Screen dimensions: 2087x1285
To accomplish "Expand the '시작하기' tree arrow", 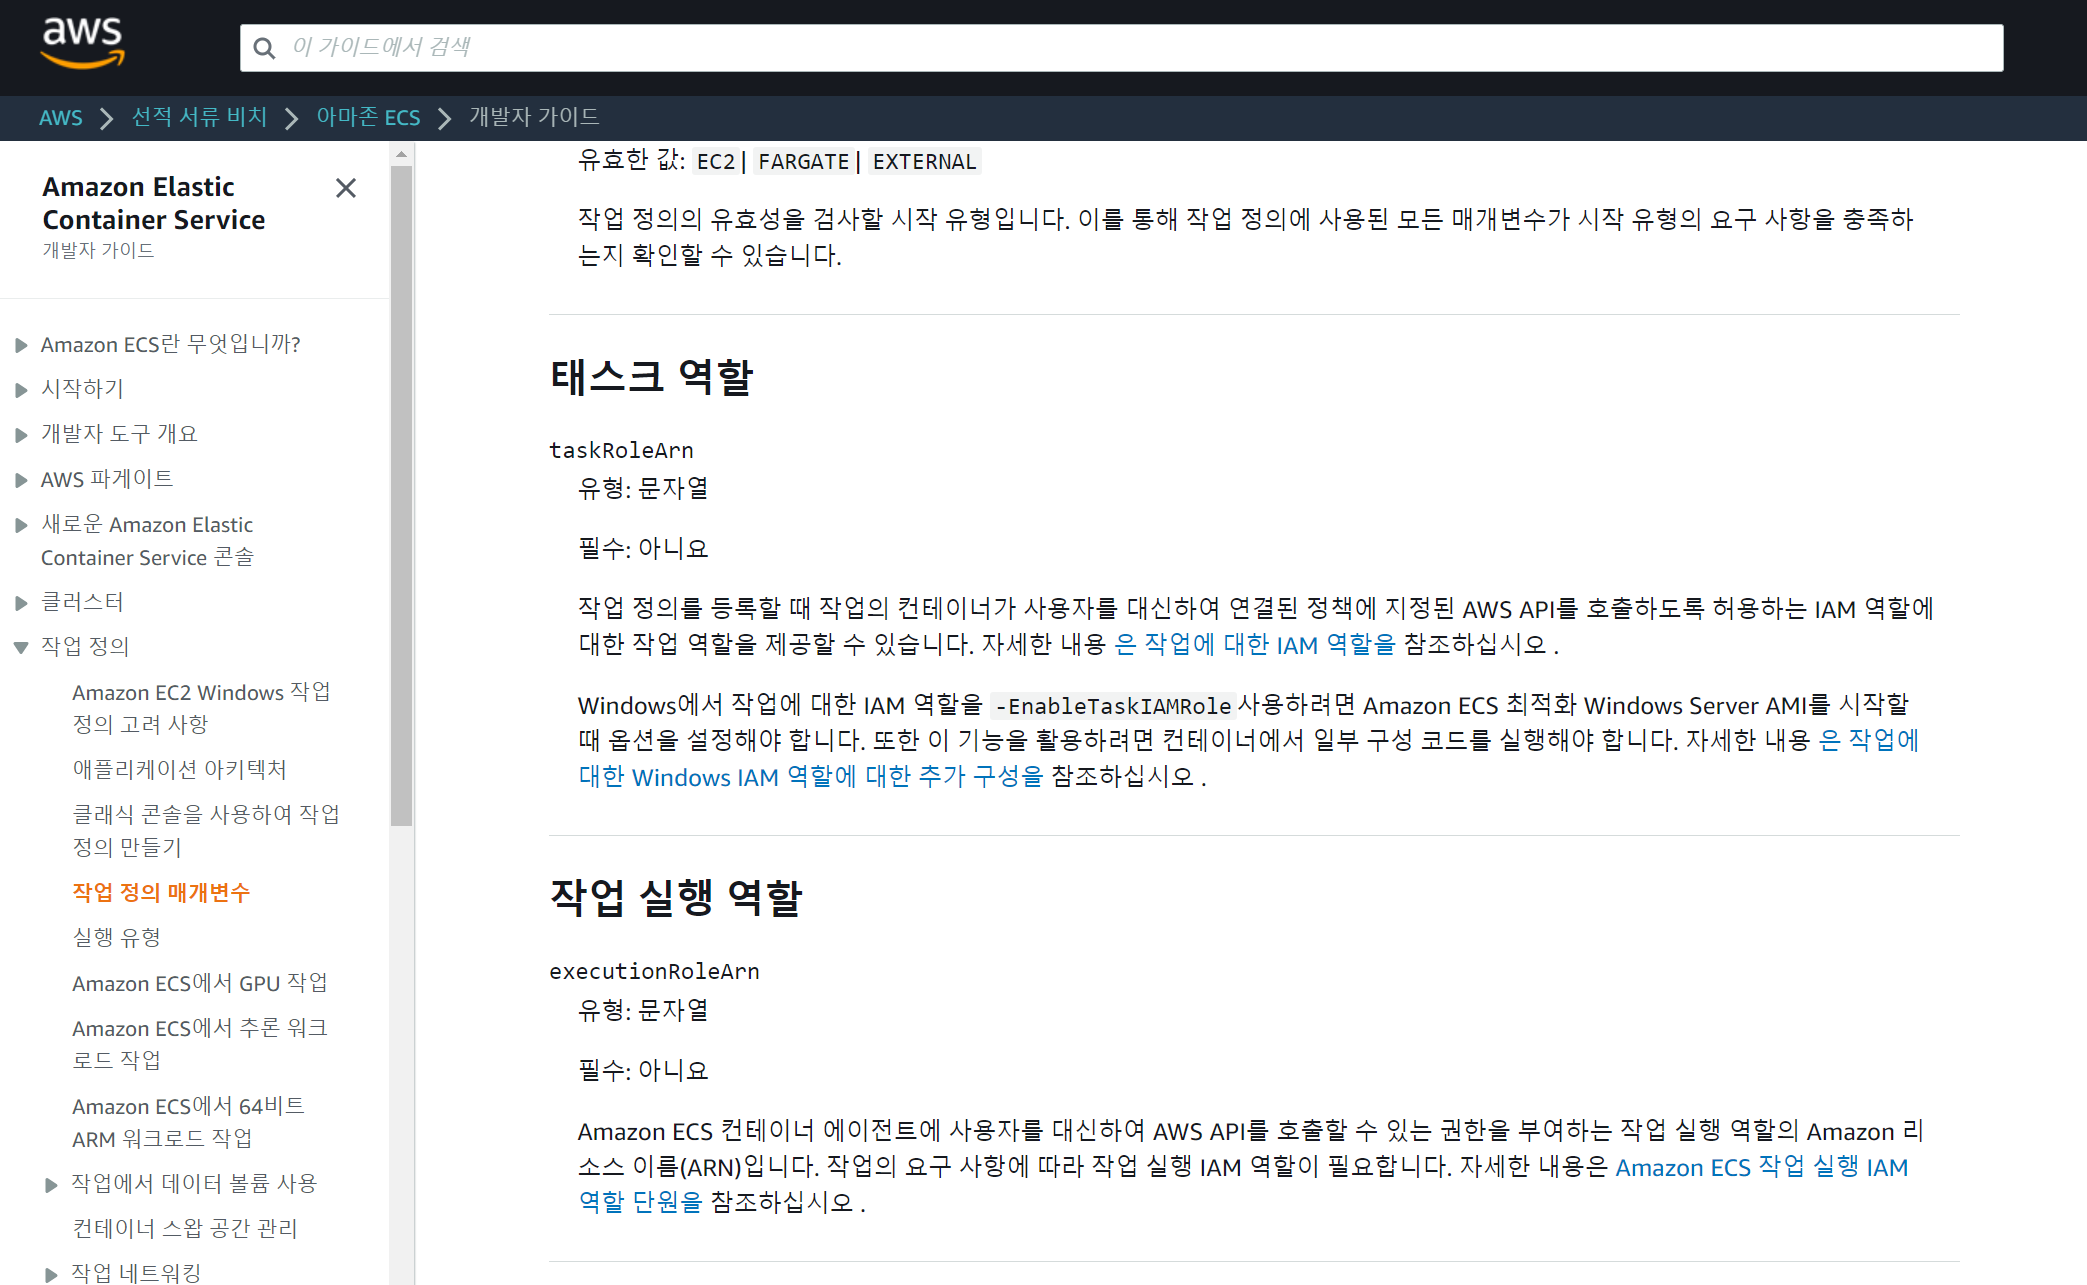I will (x=21, y=390).
